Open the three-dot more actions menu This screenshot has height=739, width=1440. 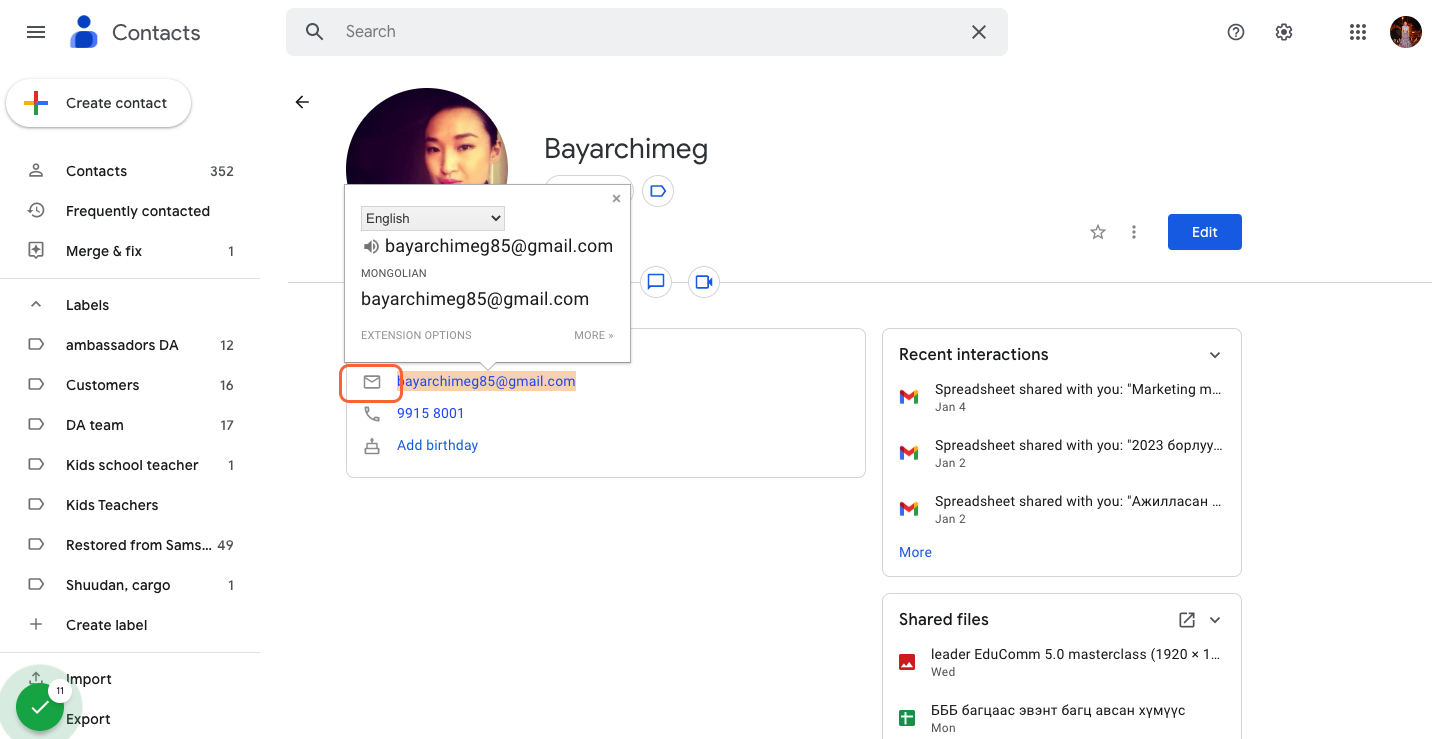[1134, 232]
